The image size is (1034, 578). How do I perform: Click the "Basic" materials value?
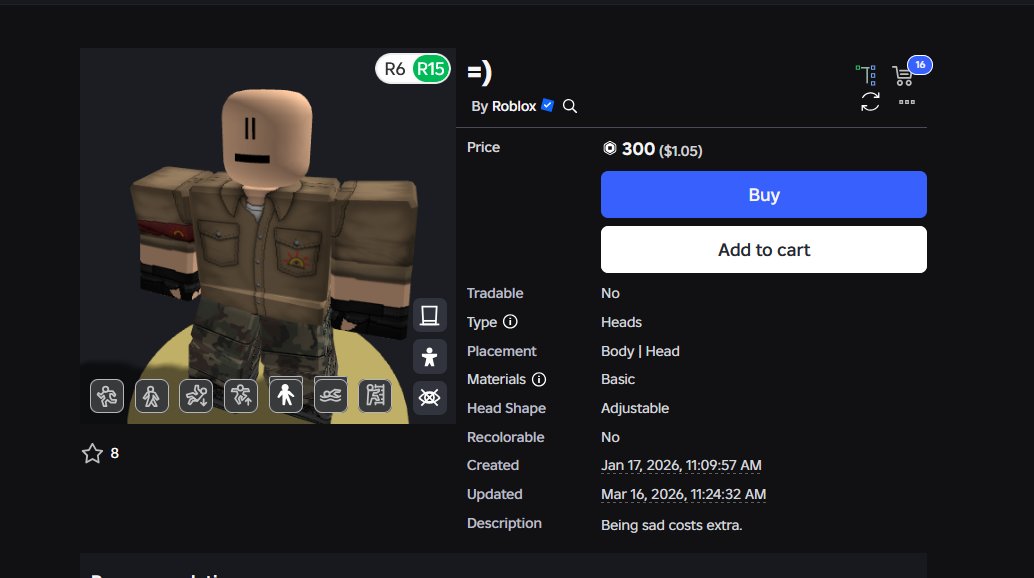pyautogui.click(x=618, y=380)
